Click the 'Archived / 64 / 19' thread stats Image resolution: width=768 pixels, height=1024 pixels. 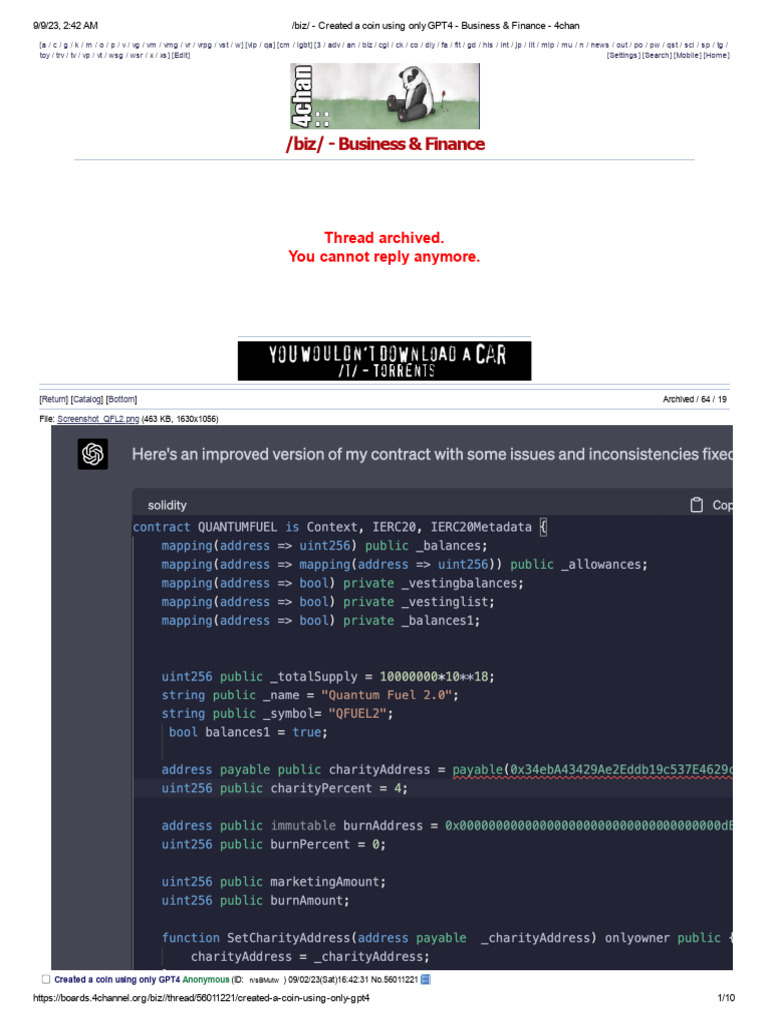click(x=695, y=399)
